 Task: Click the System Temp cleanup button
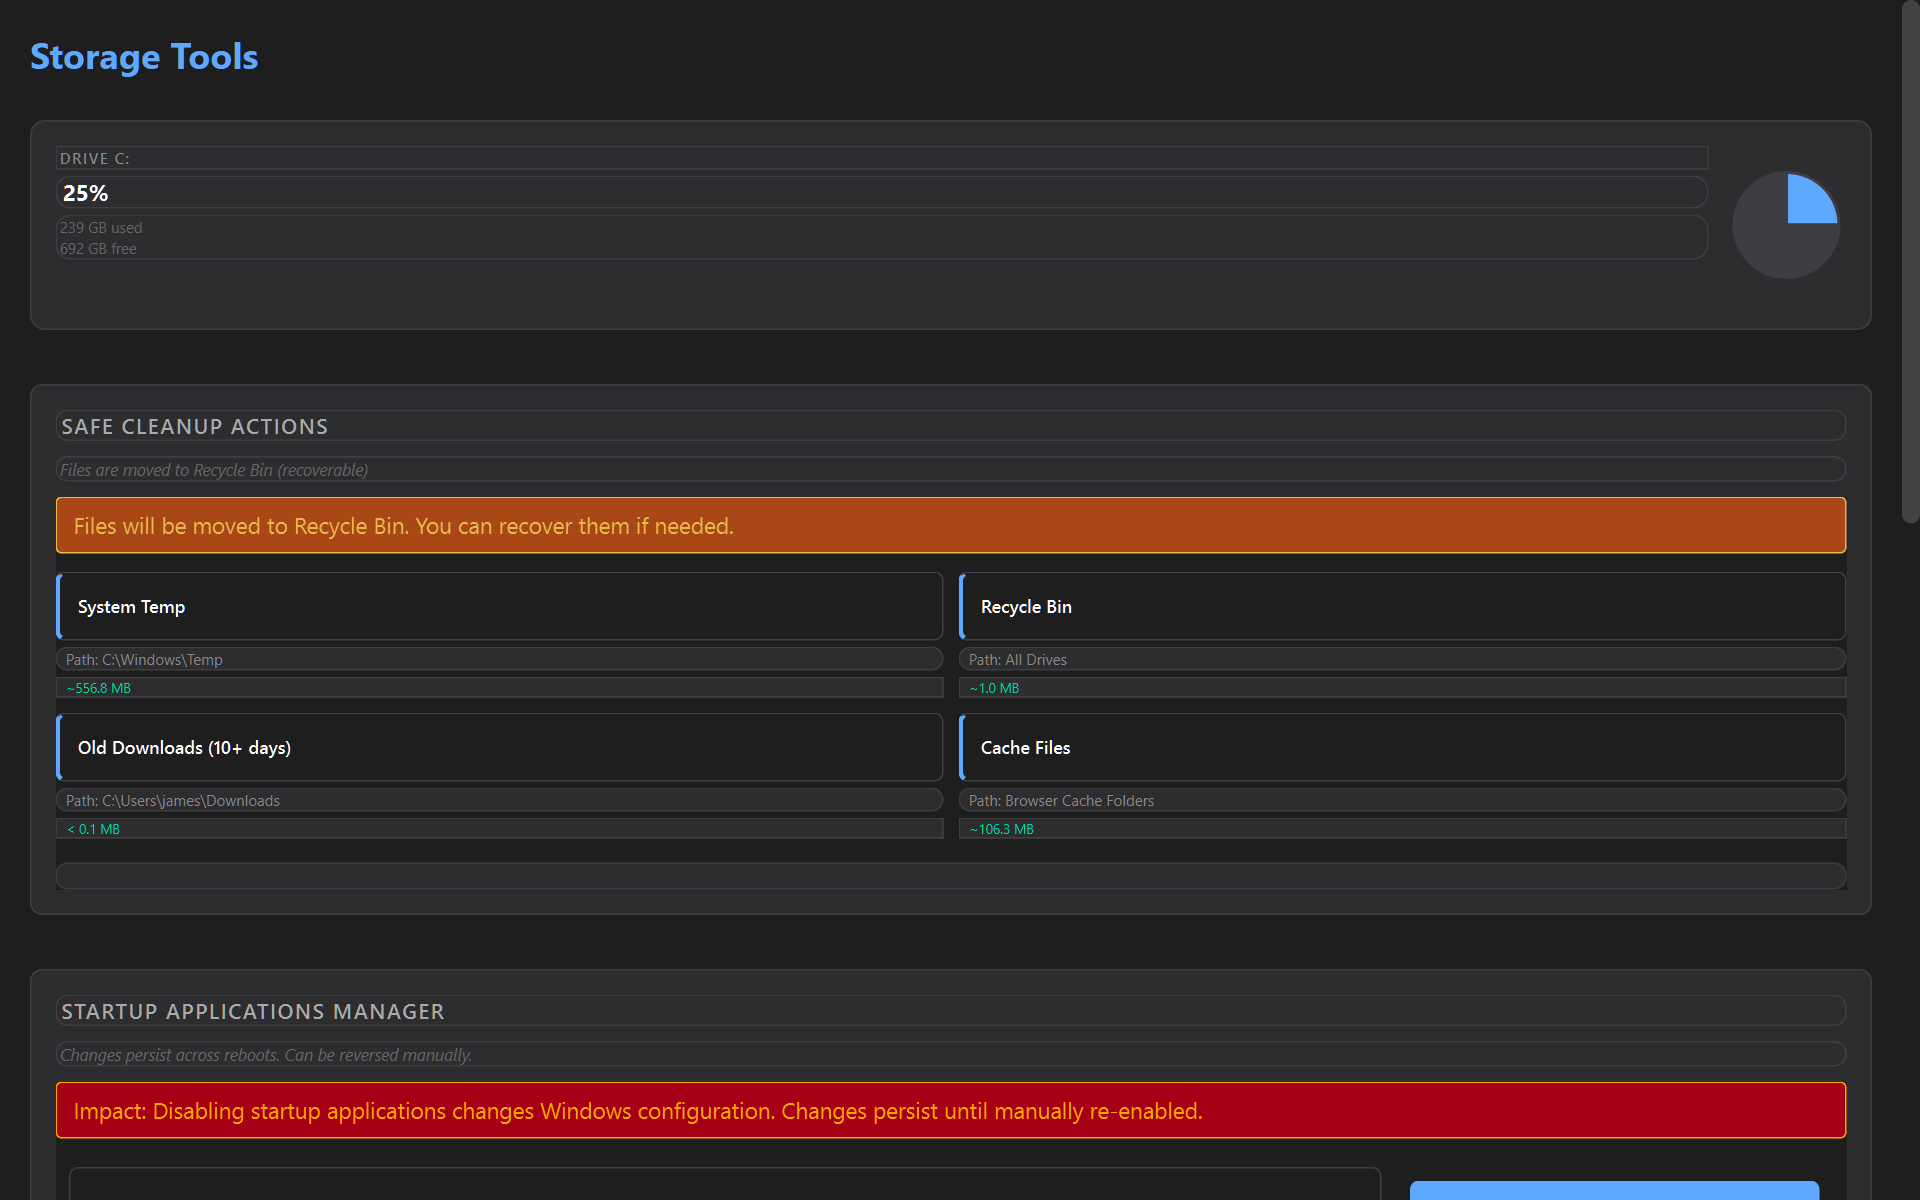(499, 607)
